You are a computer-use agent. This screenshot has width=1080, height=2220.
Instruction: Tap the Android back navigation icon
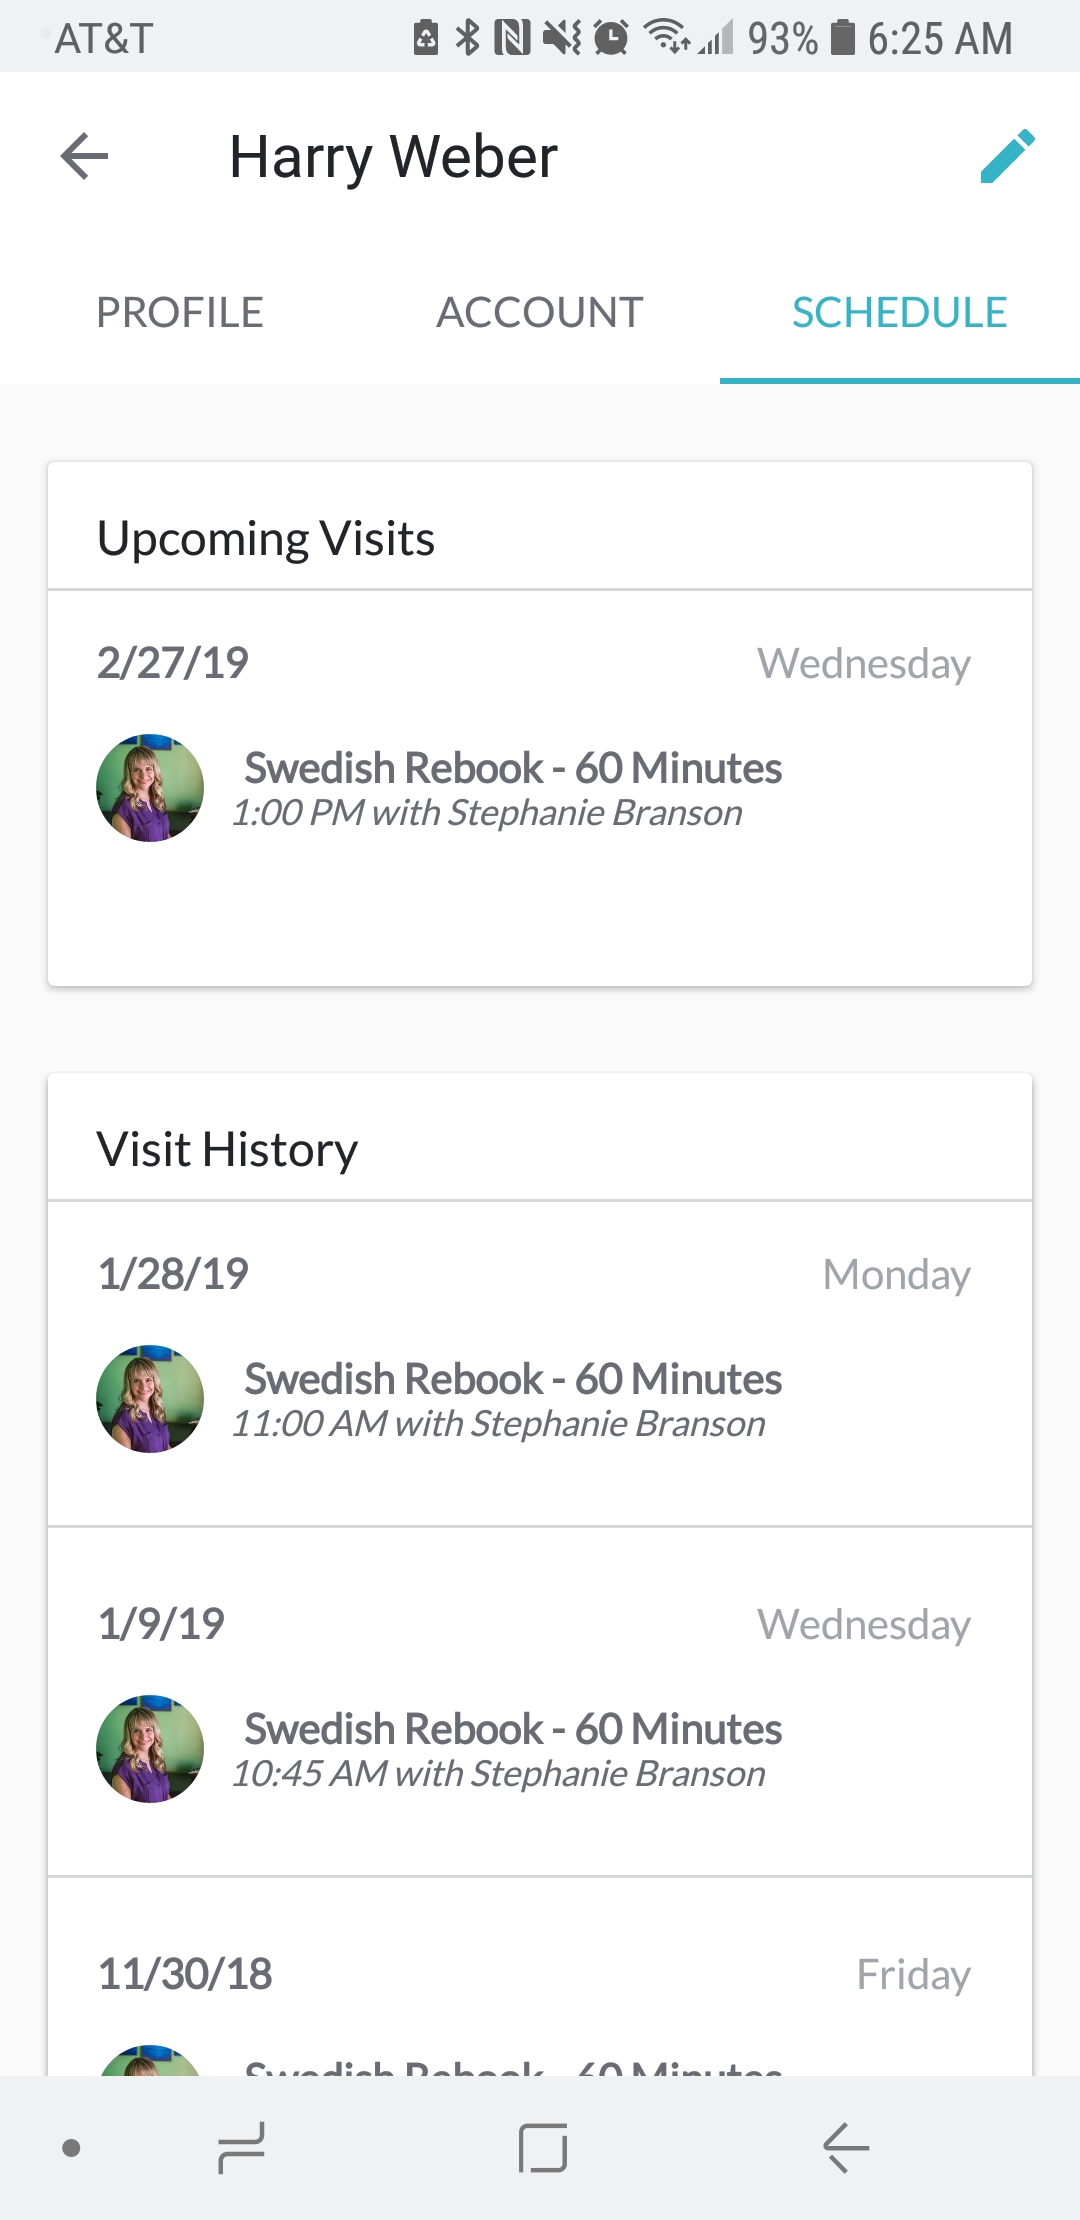(846, 2148)
